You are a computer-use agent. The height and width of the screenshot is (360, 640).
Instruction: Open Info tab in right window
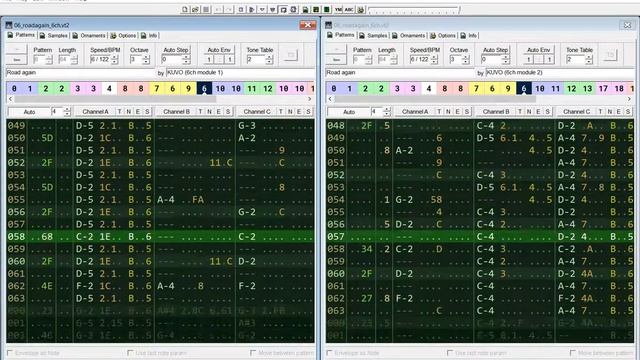click(469, 36)
